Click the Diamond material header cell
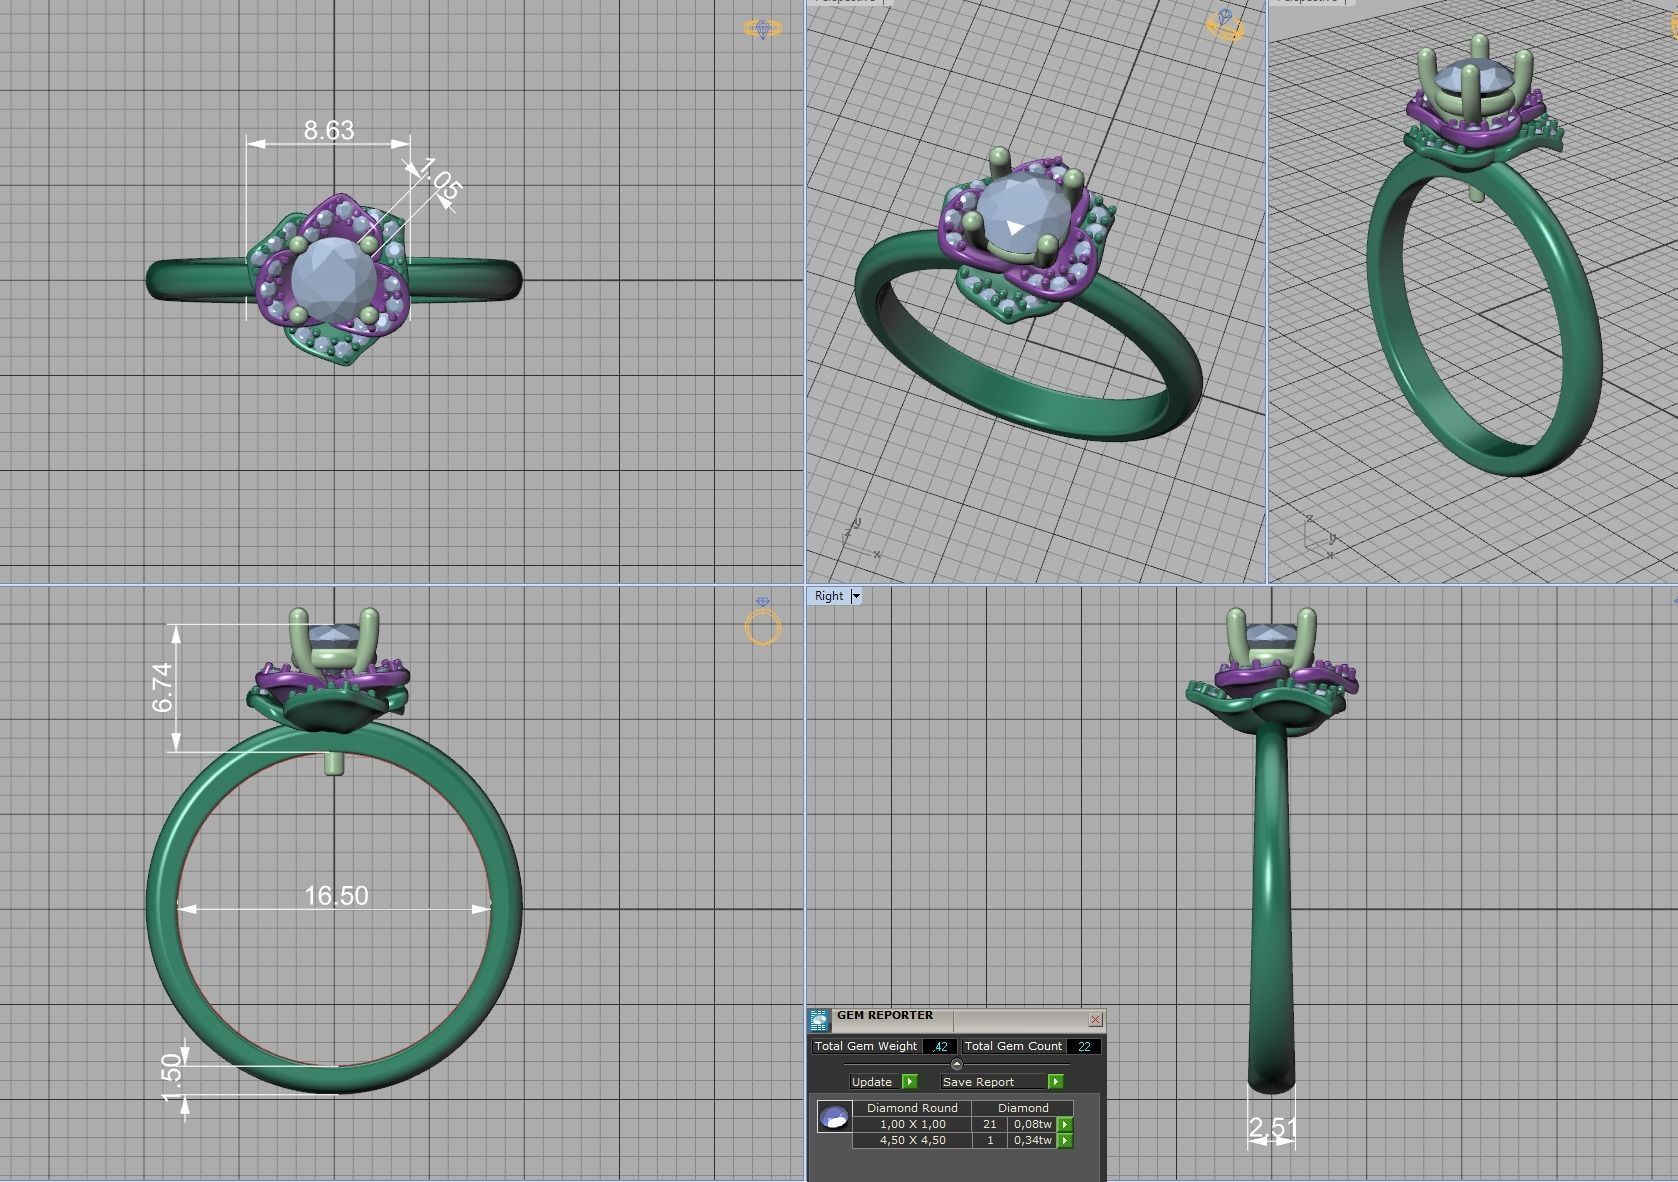The image size is (1678, 1182). (x=1023, y=1108)
